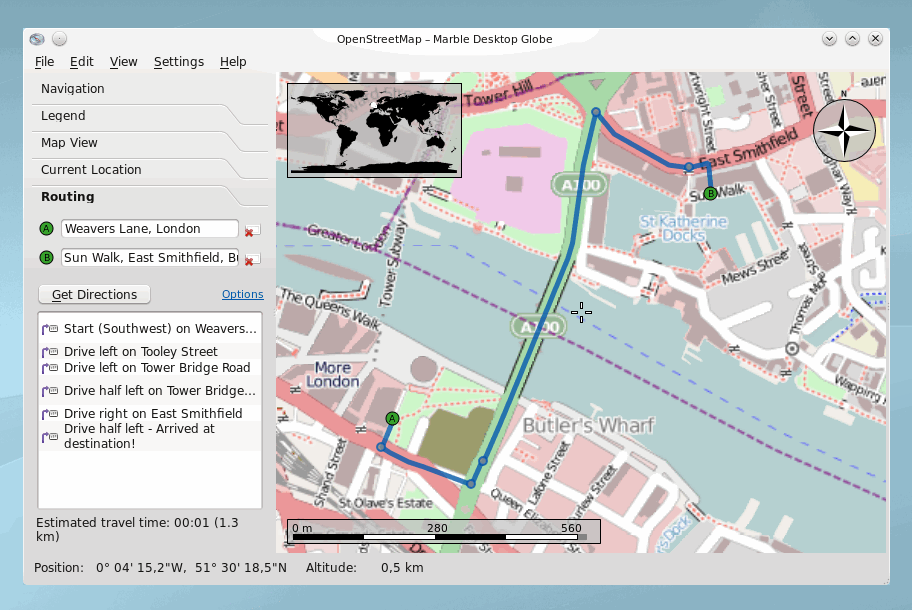This screenshot has height=610, width=912.
Task: Open the Help menu
Action: point(233,62)
